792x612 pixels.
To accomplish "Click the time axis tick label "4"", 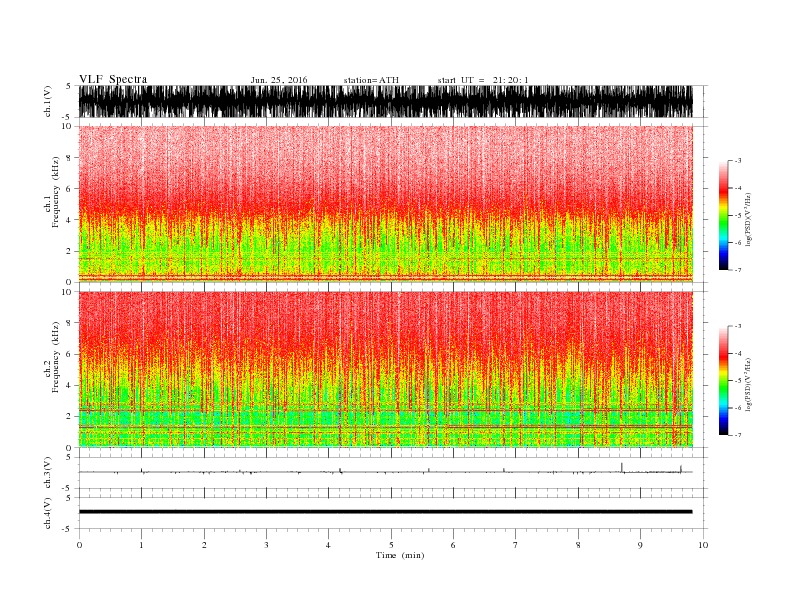I will (328, 545).
